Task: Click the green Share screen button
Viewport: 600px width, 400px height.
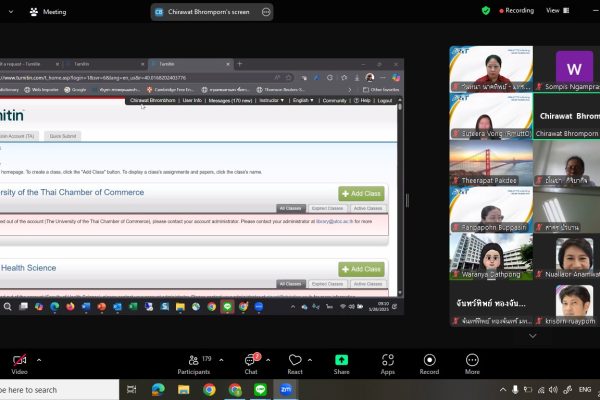Action: point(341,364)
